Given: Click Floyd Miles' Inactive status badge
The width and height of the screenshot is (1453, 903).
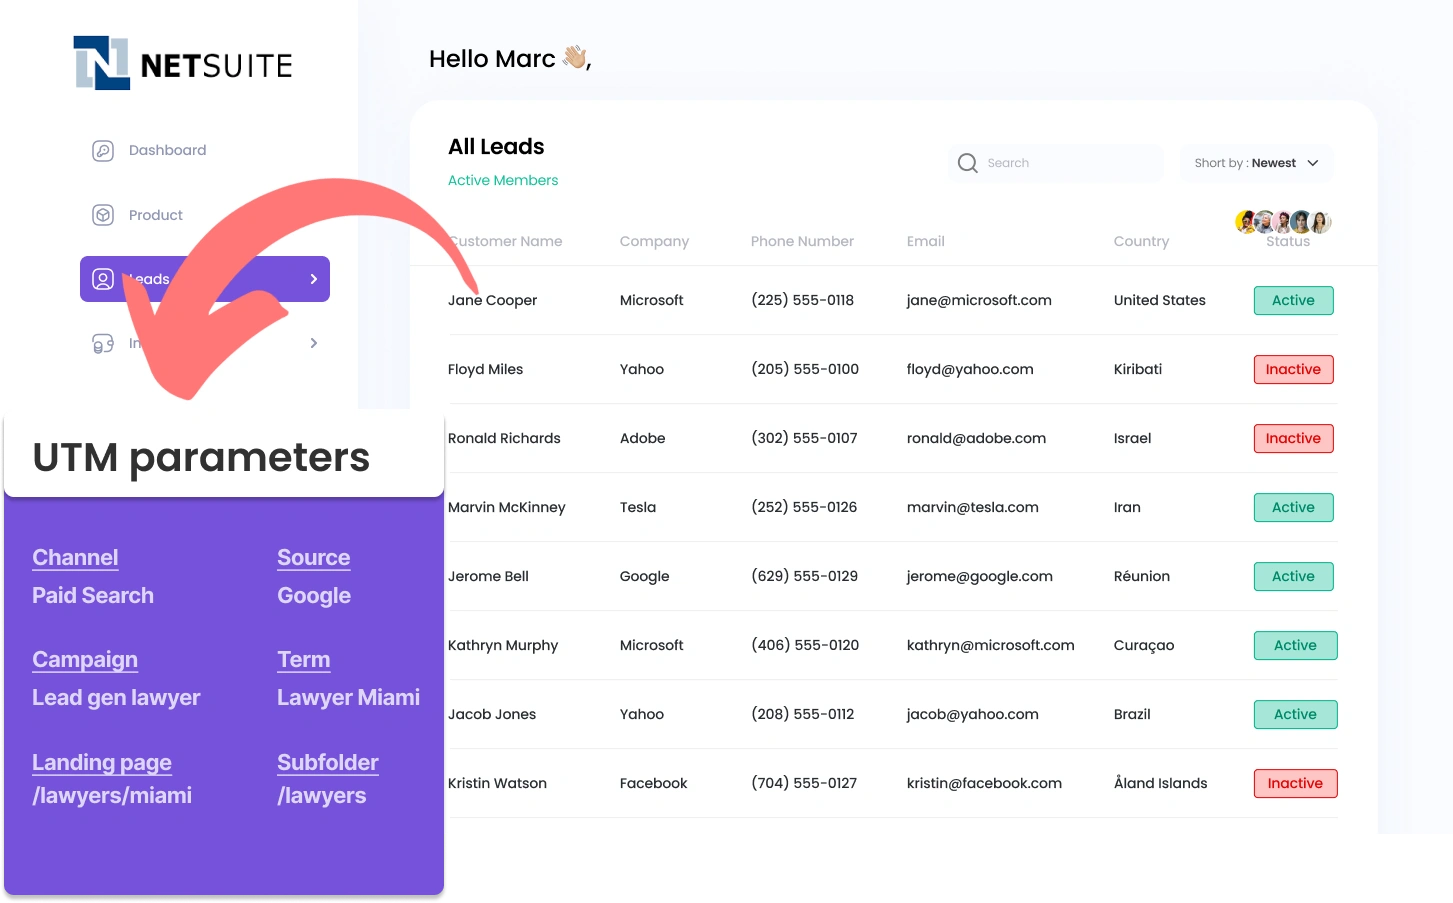Looking at the screenshot, I should (x=1293, y=370).
